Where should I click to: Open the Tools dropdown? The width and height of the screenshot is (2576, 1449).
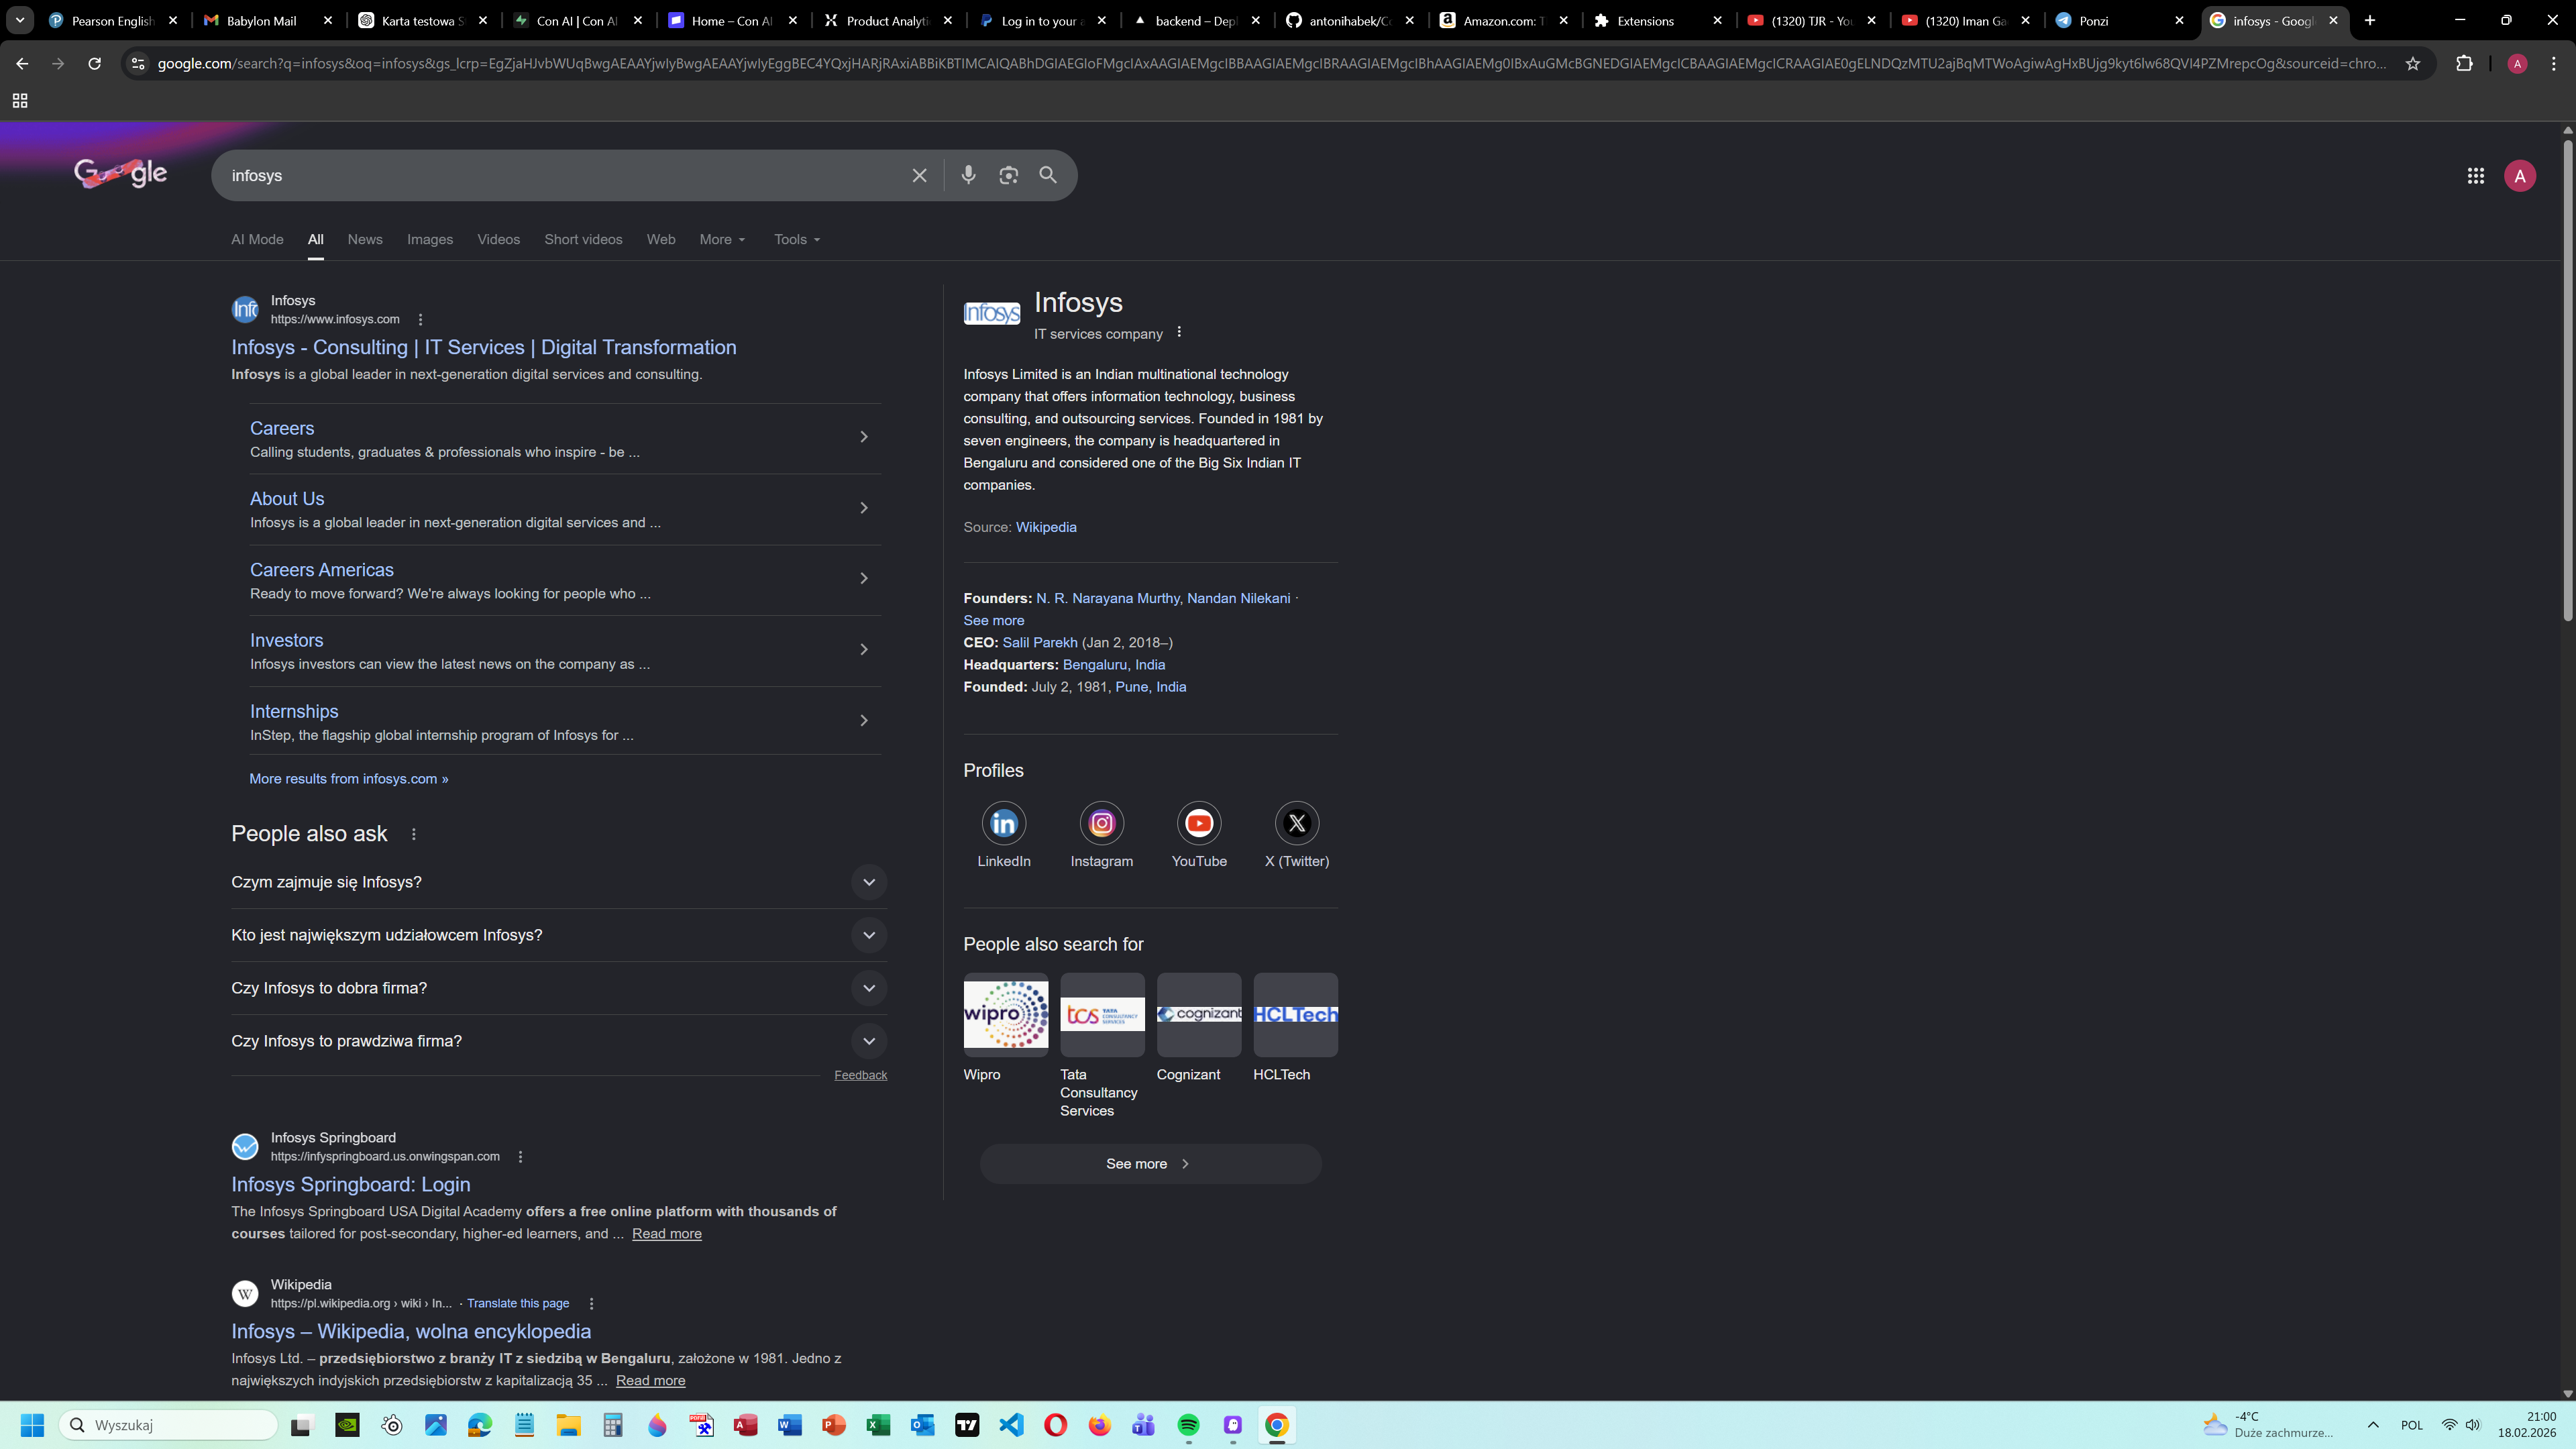(796, 239)
